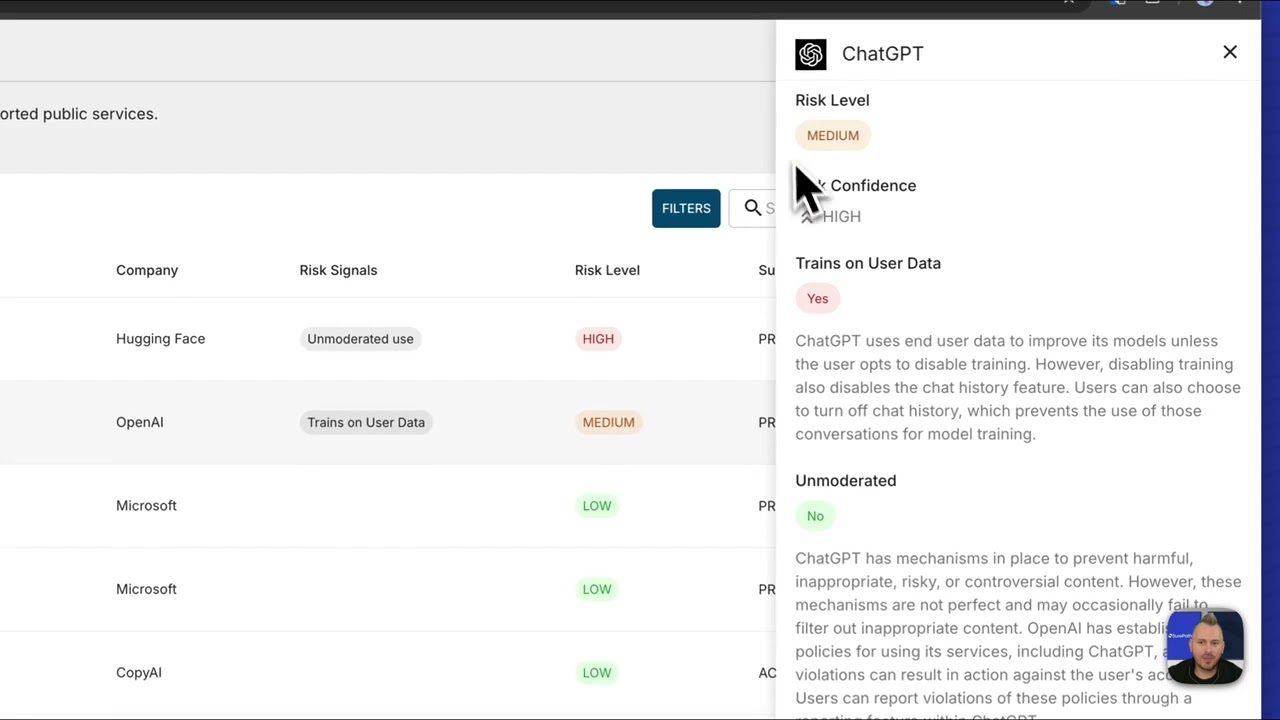Sort by the Risk Signals column header
This screenshot has width=1280, height=720.
(338, 270)
